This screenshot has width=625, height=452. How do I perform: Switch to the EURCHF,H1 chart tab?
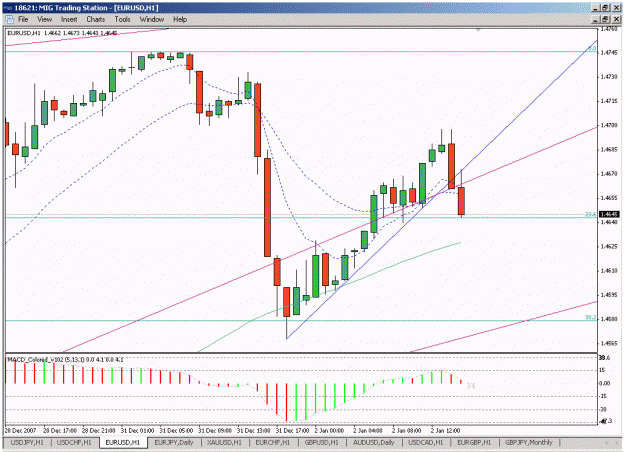[273, 442]
